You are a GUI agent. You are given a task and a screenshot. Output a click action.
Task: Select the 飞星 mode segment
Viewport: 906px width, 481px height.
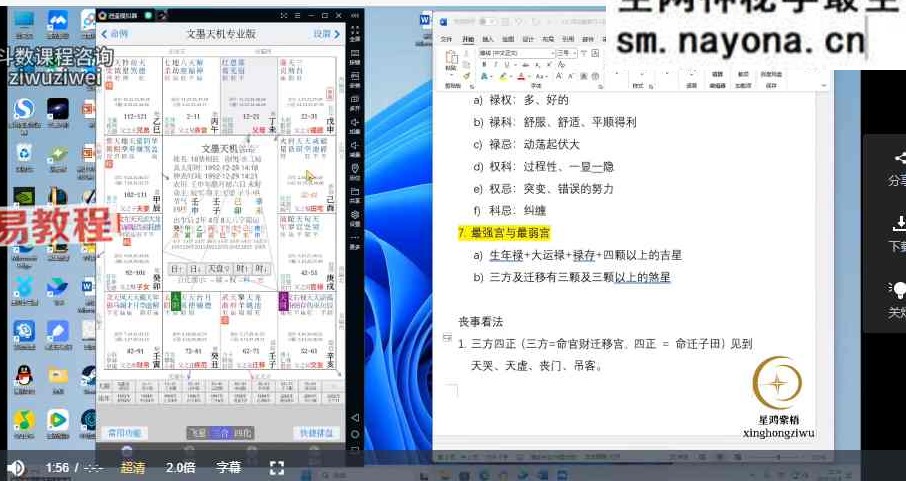[198, 432]
